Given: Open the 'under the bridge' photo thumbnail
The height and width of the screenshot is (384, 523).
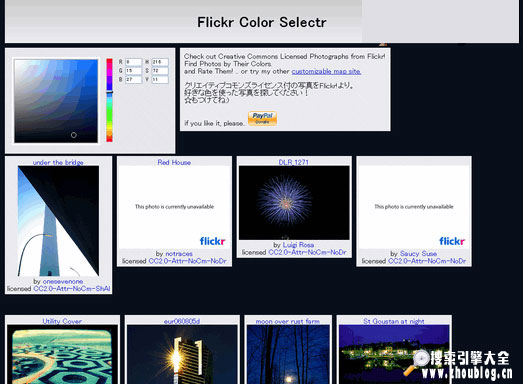Looking at the screenshot, I should pos(58,221).
